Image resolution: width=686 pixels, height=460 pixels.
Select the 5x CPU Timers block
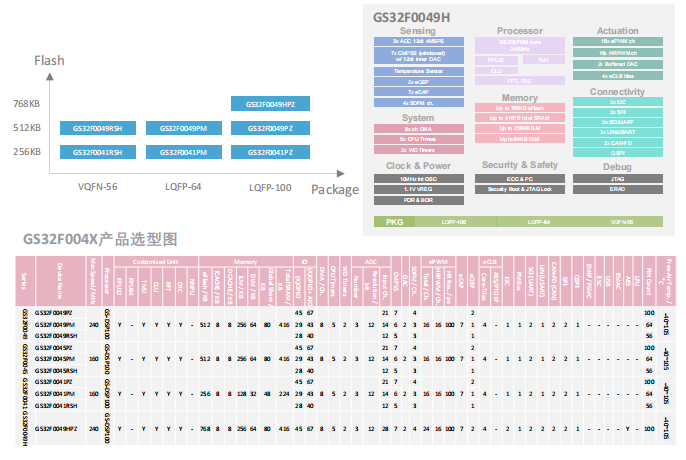[x=419, y=139]
